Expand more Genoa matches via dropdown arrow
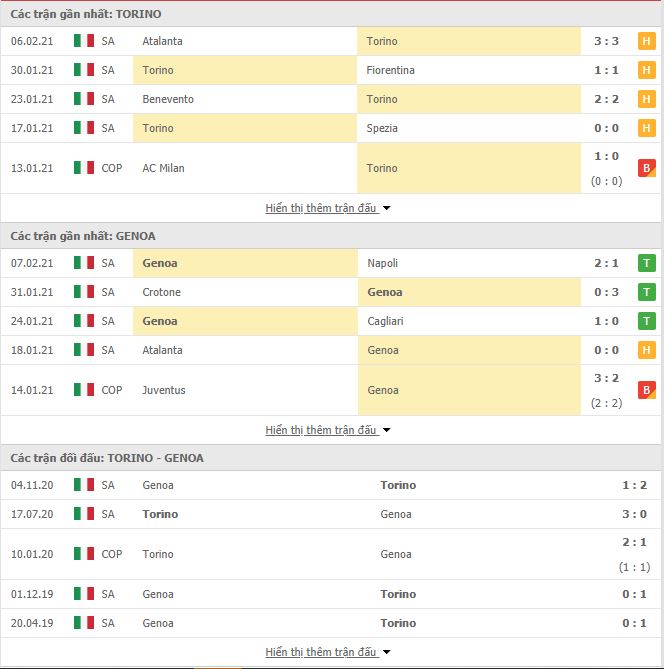The width and height of the screenshot is (664, 669). point(387,430)
